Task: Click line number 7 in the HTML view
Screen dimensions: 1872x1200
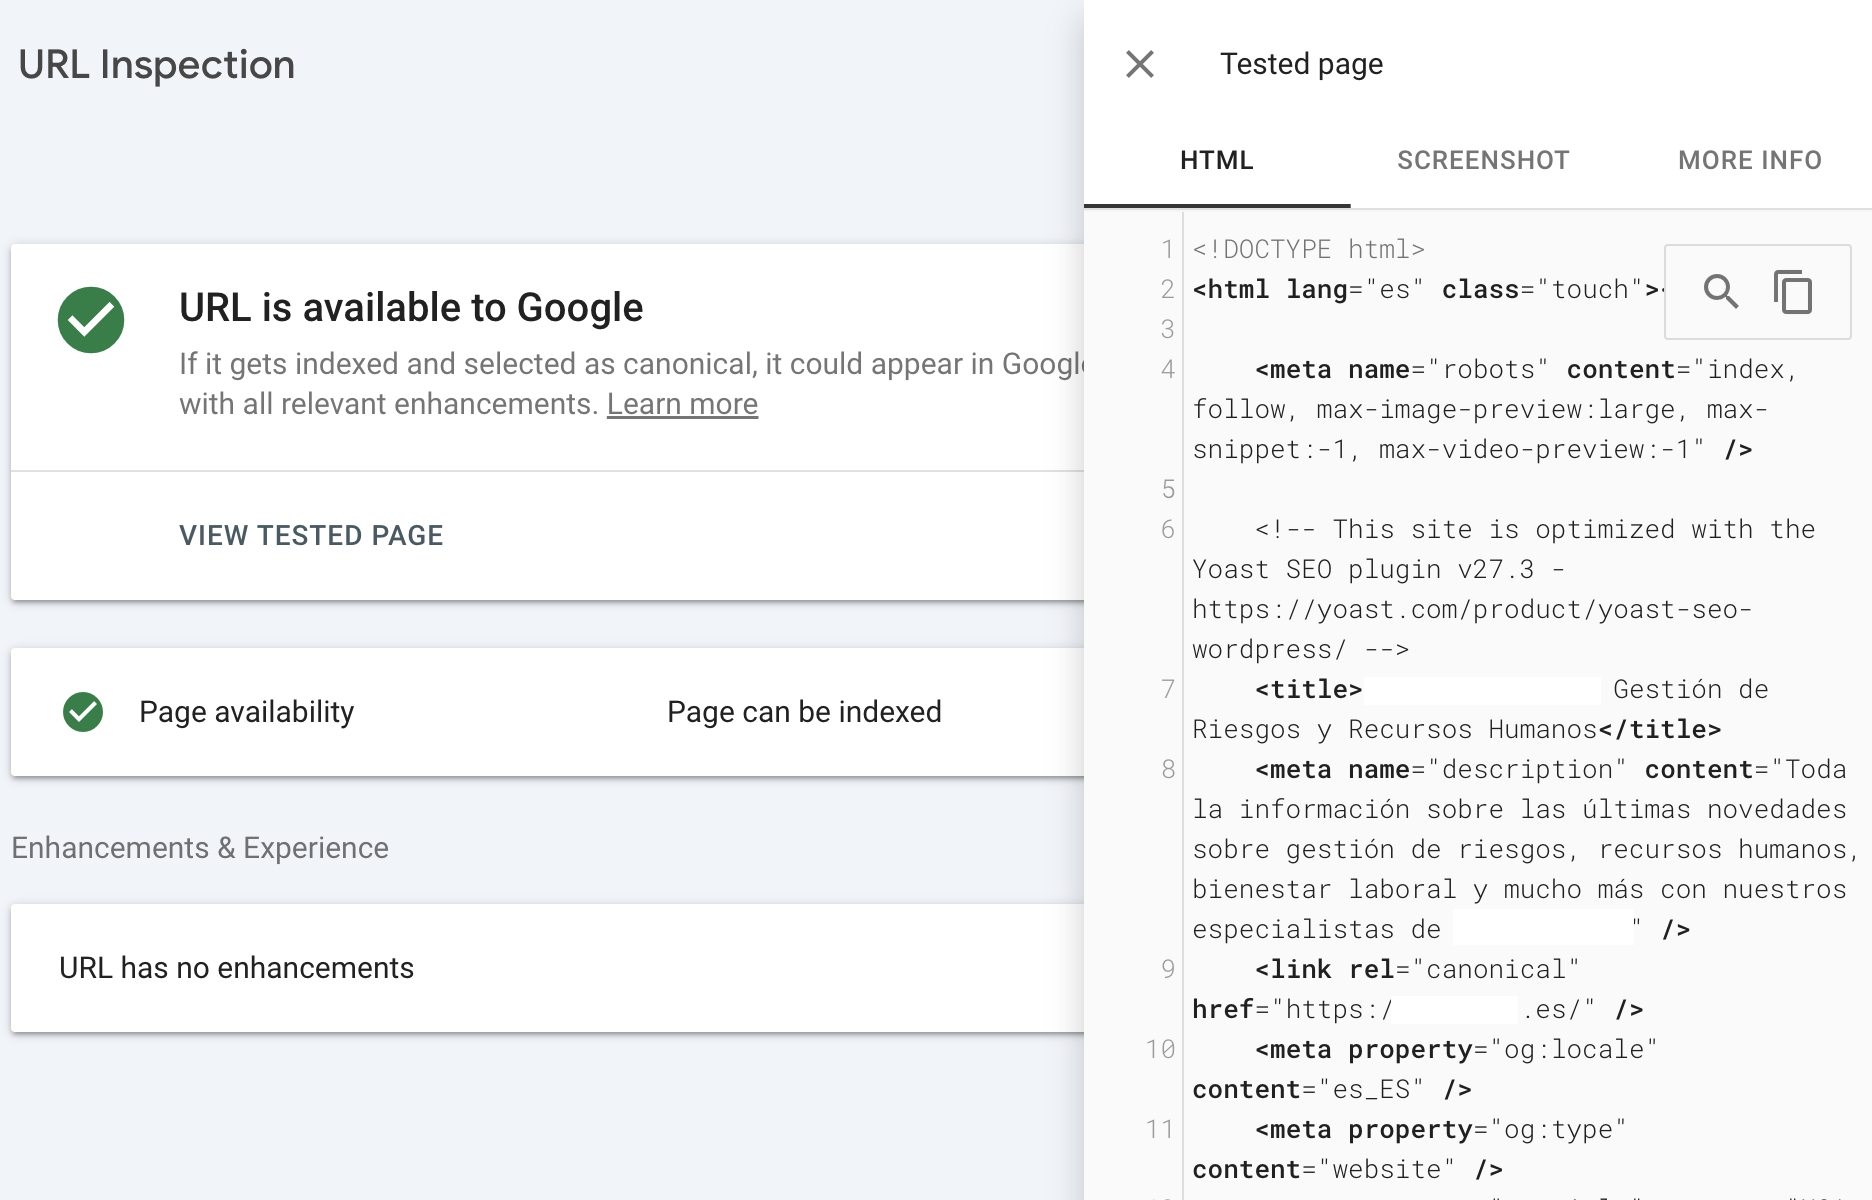Action: (1167, 688)
